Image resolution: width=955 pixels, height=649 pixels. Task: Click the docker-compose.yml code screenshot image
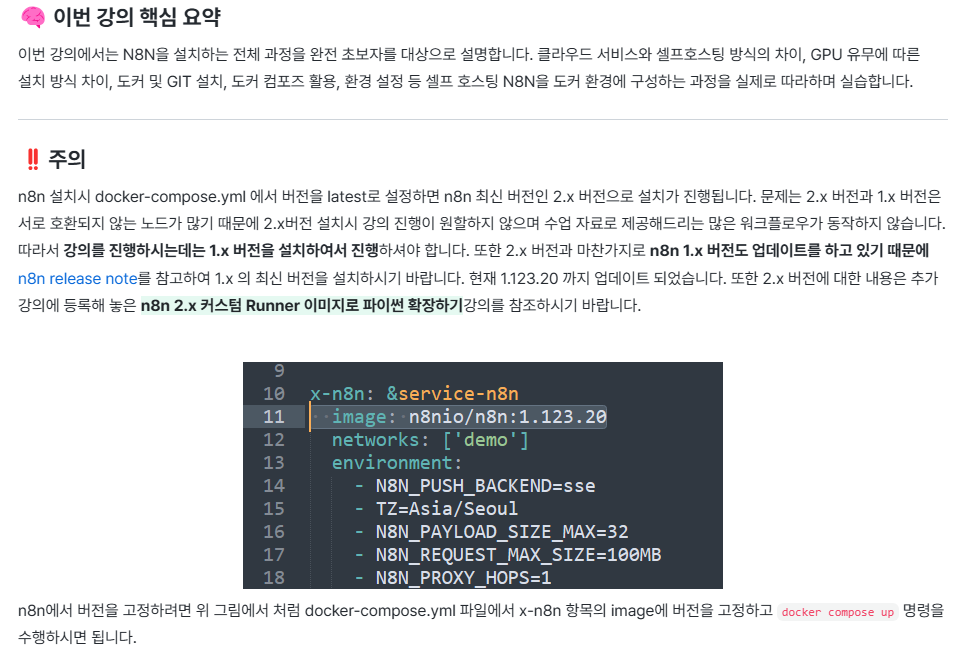point(482,475)
